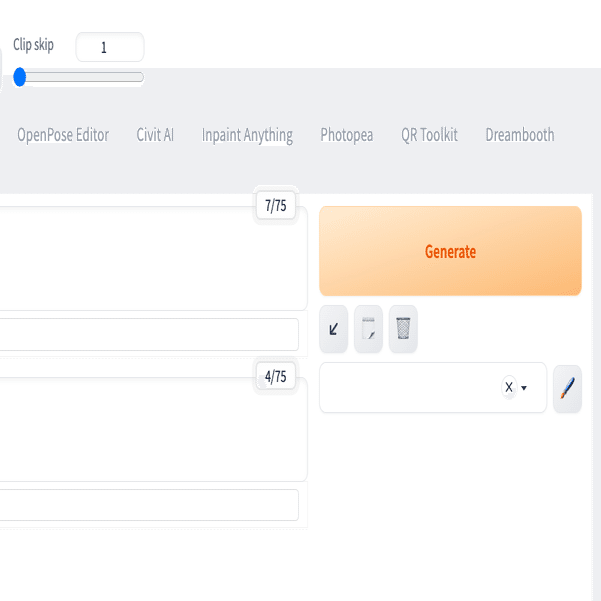Focus the Clip skip number field
Screen dimensions: 601x601
point(110,47)
